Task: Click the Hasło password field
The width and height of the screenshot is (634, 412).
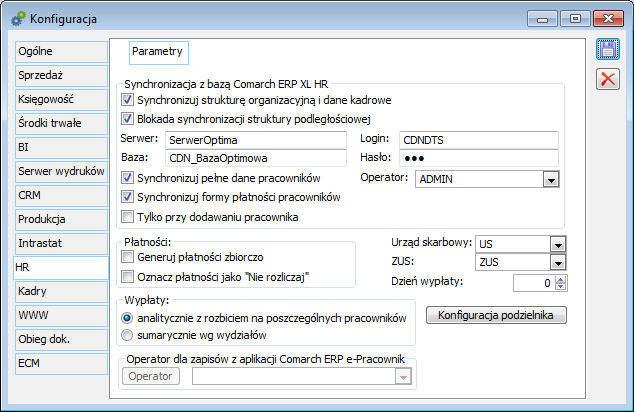Action: tap(479, 158)
